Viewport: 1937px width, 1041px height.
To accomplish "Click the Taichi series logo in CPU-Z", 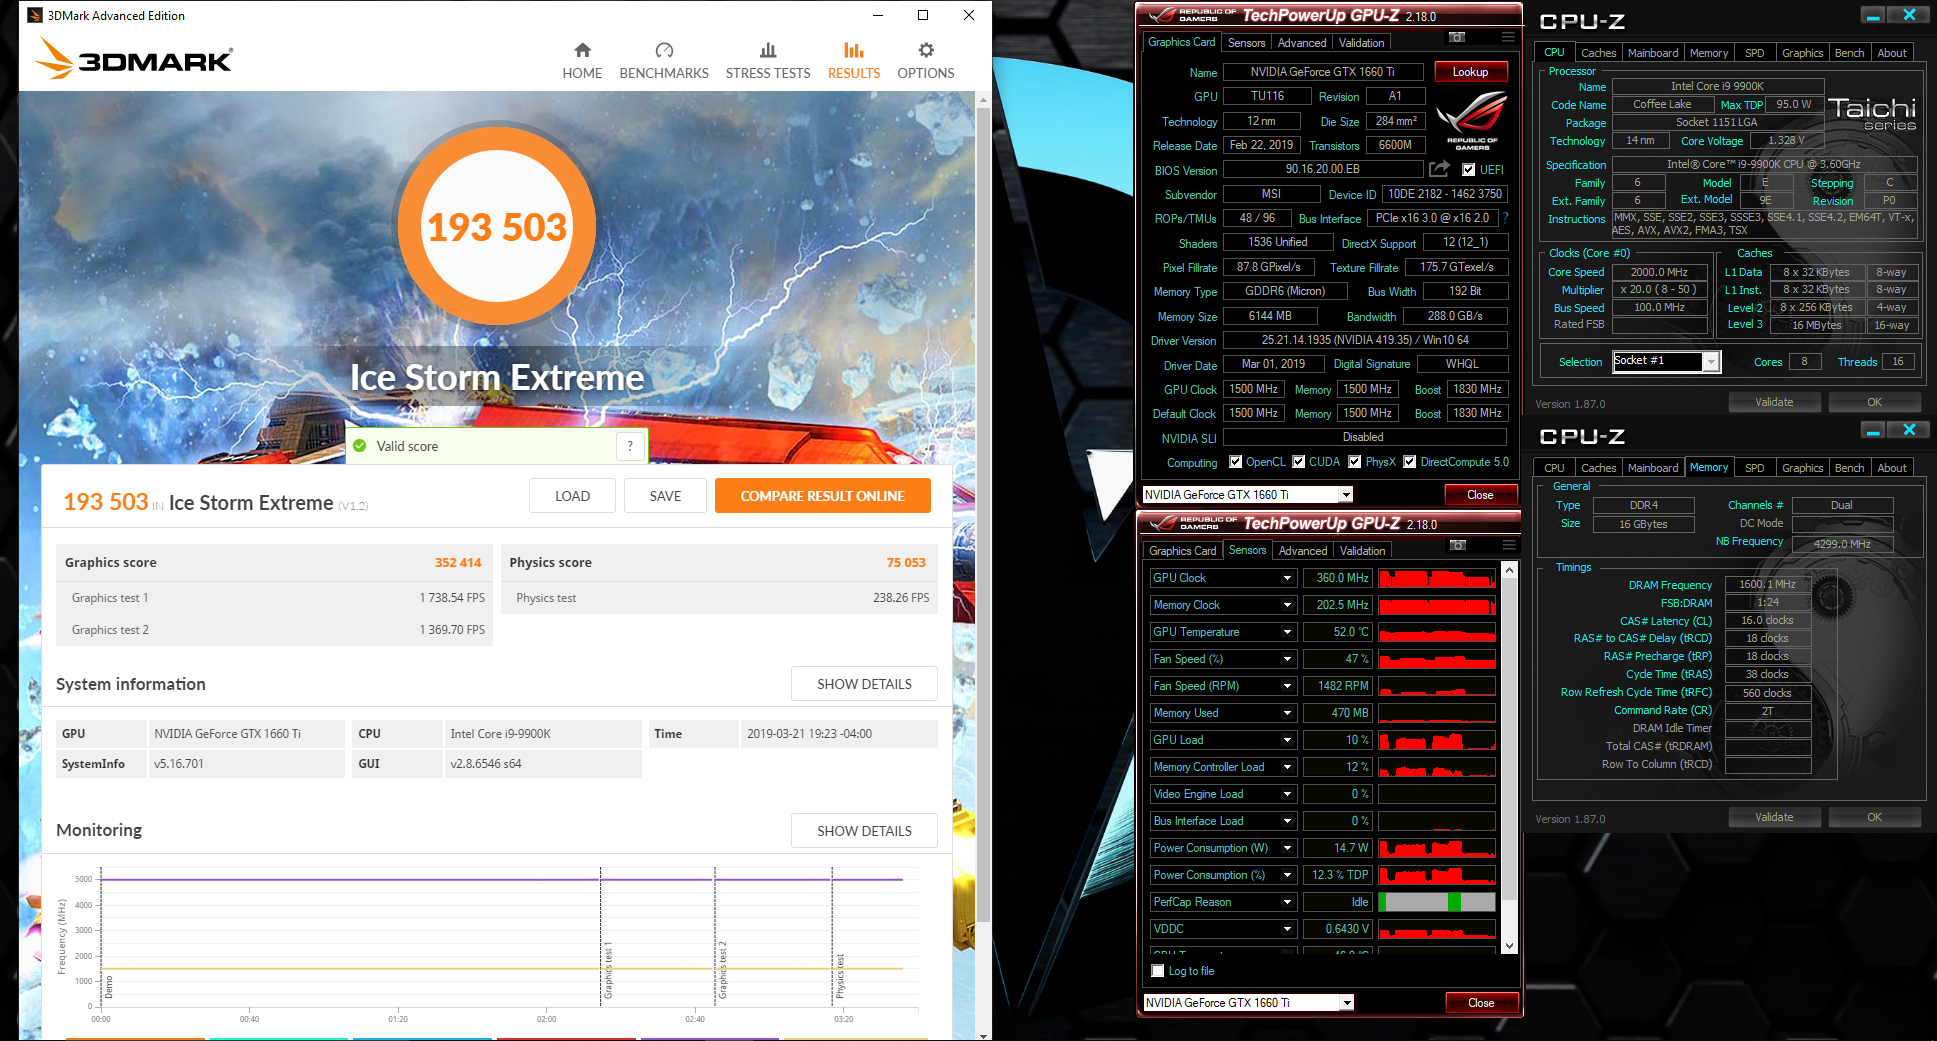I will (1872, 113).
